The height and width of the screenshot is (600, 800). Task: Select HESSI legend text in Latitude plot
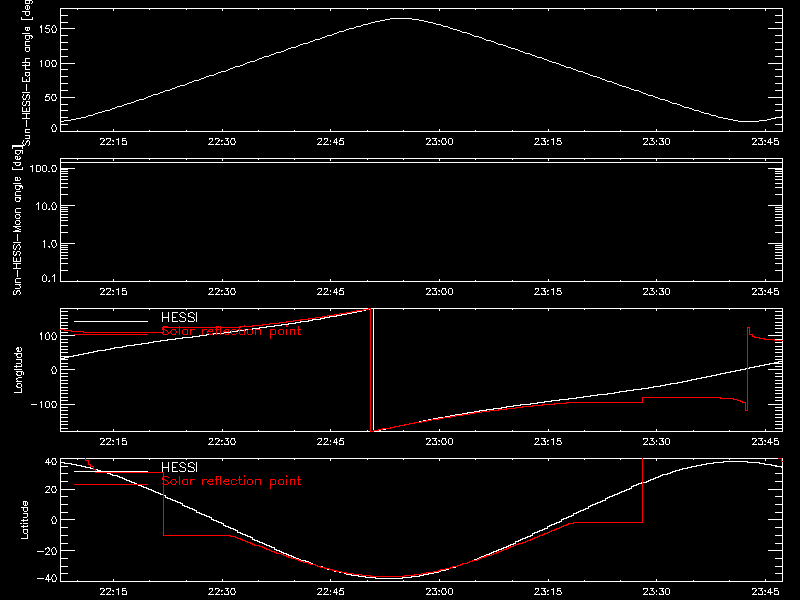(179, 467)
